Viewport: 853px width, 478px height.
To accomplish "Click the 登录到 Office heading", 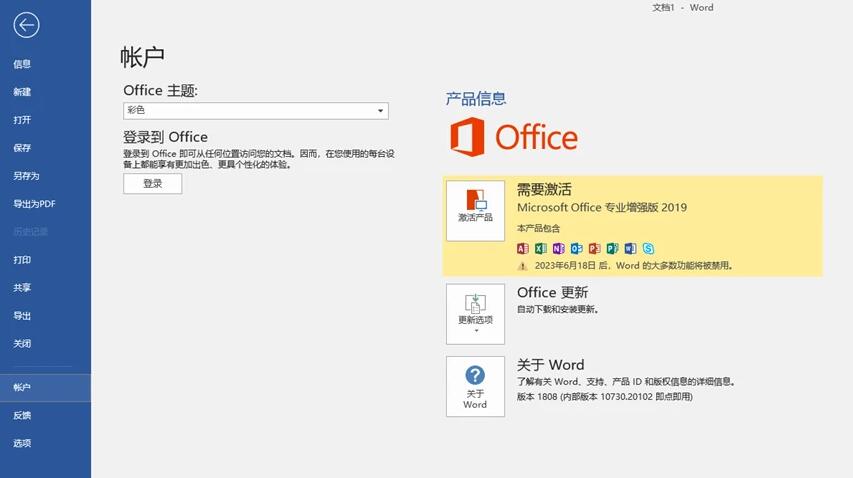I will coord(165,137).
